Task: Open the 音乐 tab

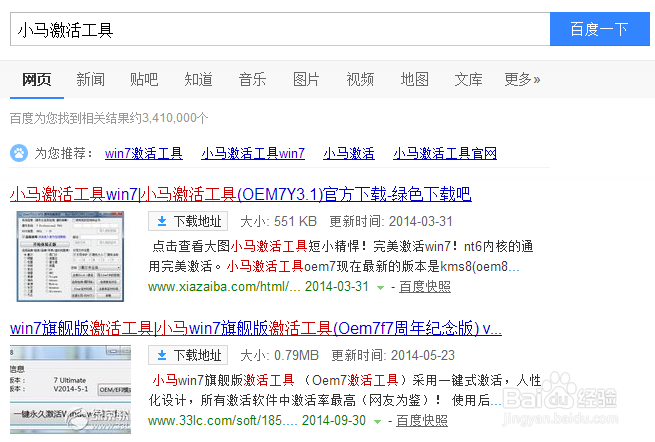Action: 252,79
